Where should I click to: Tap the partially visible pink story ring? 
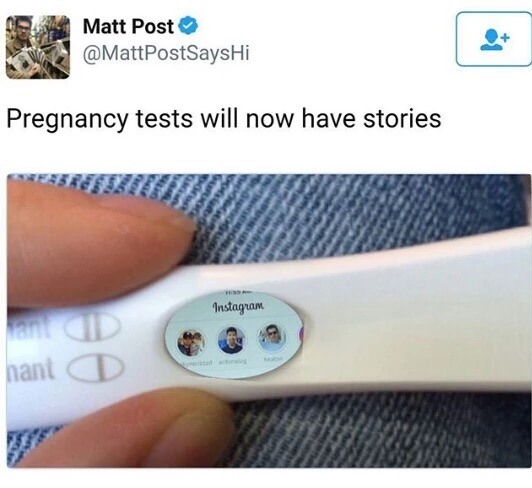tap(300, 335)
